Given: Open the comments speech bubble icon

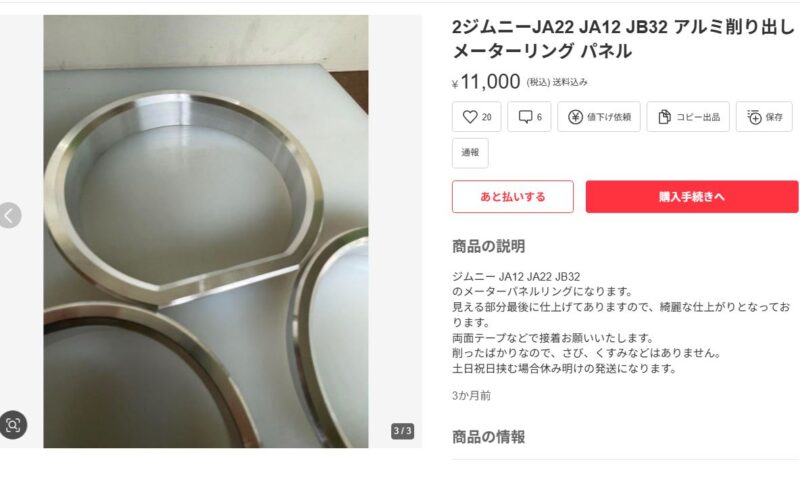Looking at the screenshot, I should pos(525,117).
